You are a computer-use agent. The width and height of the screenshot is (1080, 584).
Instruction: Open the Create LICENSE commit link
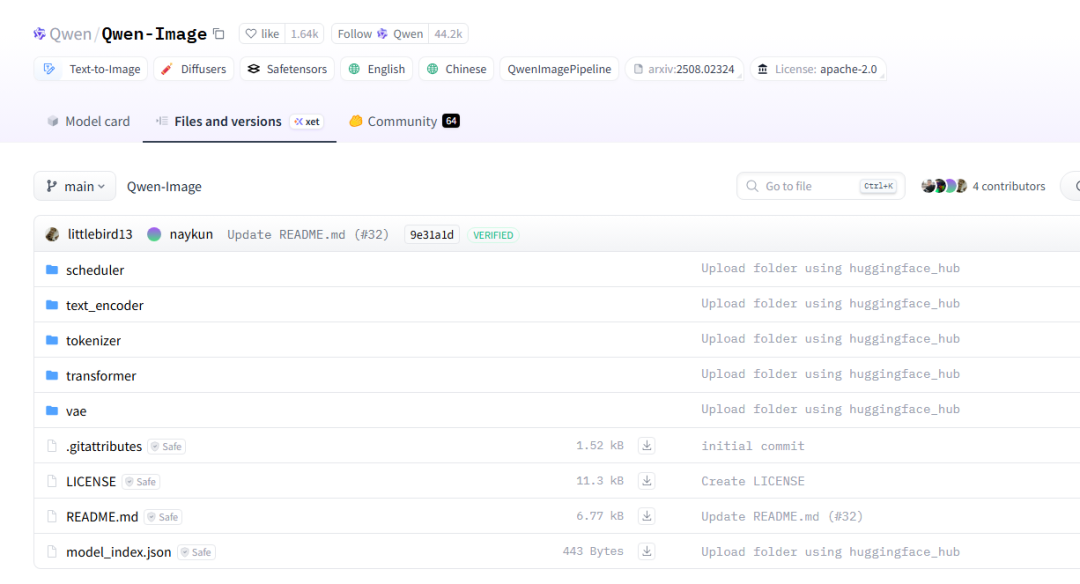point(753,481)
